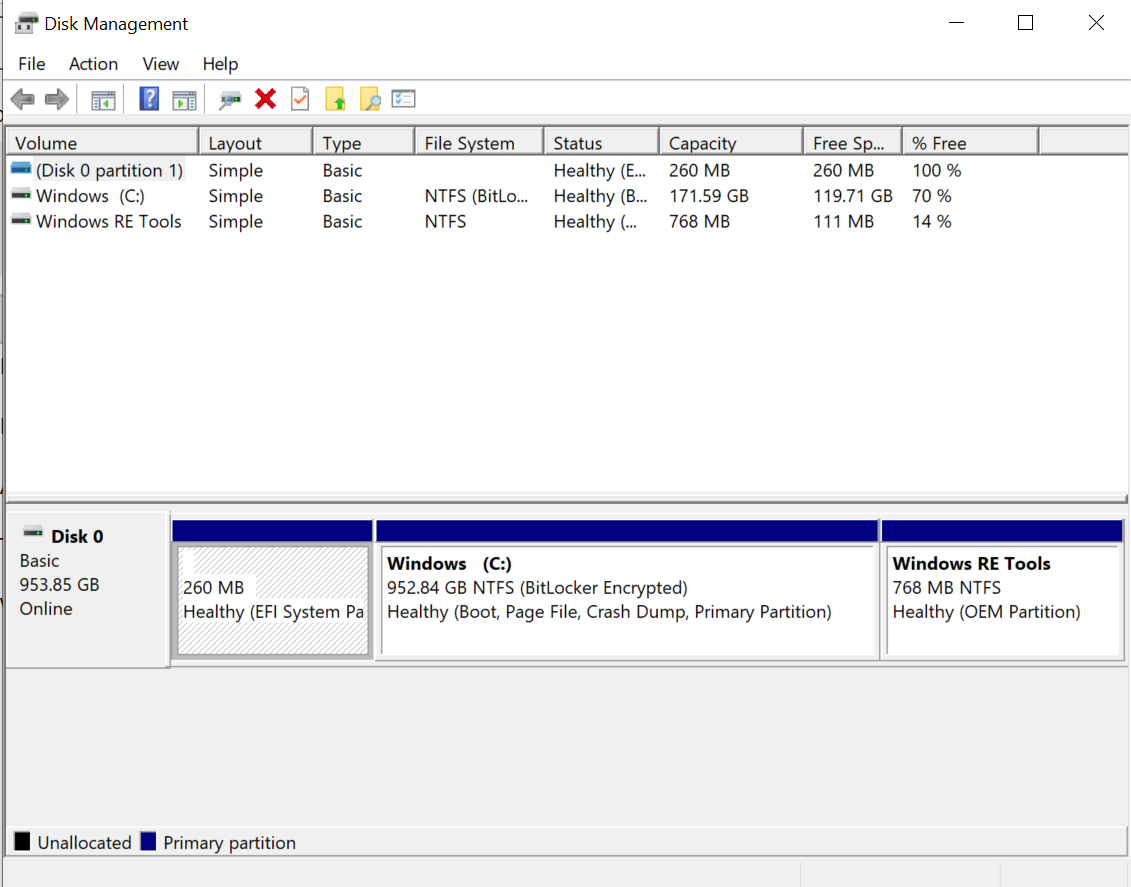Maximize the Disk Management window
1131x887 pixels.
coord(1025,23)
